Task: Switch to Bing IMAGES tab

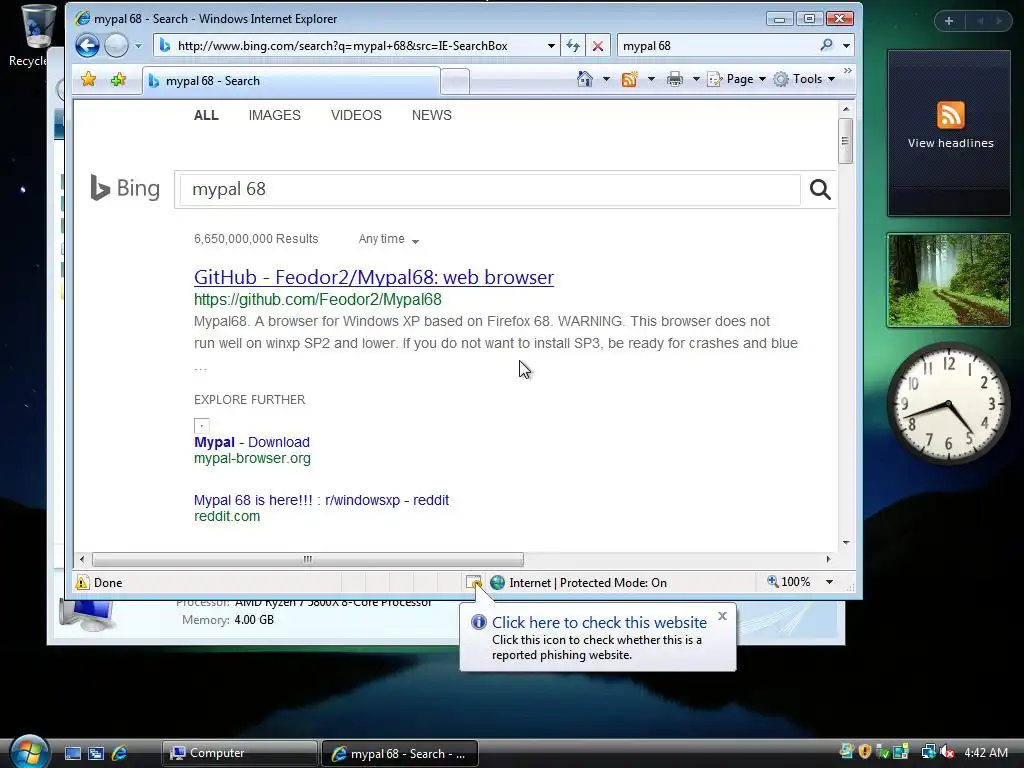Action: (274, 116)
